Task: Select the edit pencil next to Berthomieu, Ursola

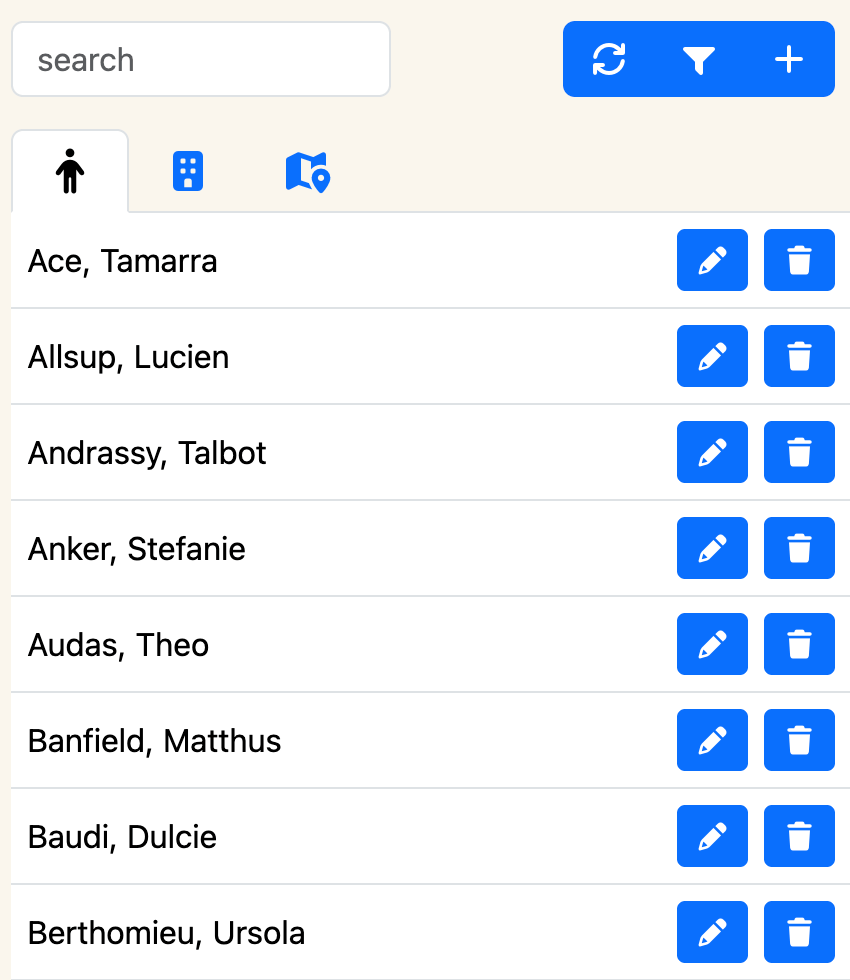Action: coord(712,932)
